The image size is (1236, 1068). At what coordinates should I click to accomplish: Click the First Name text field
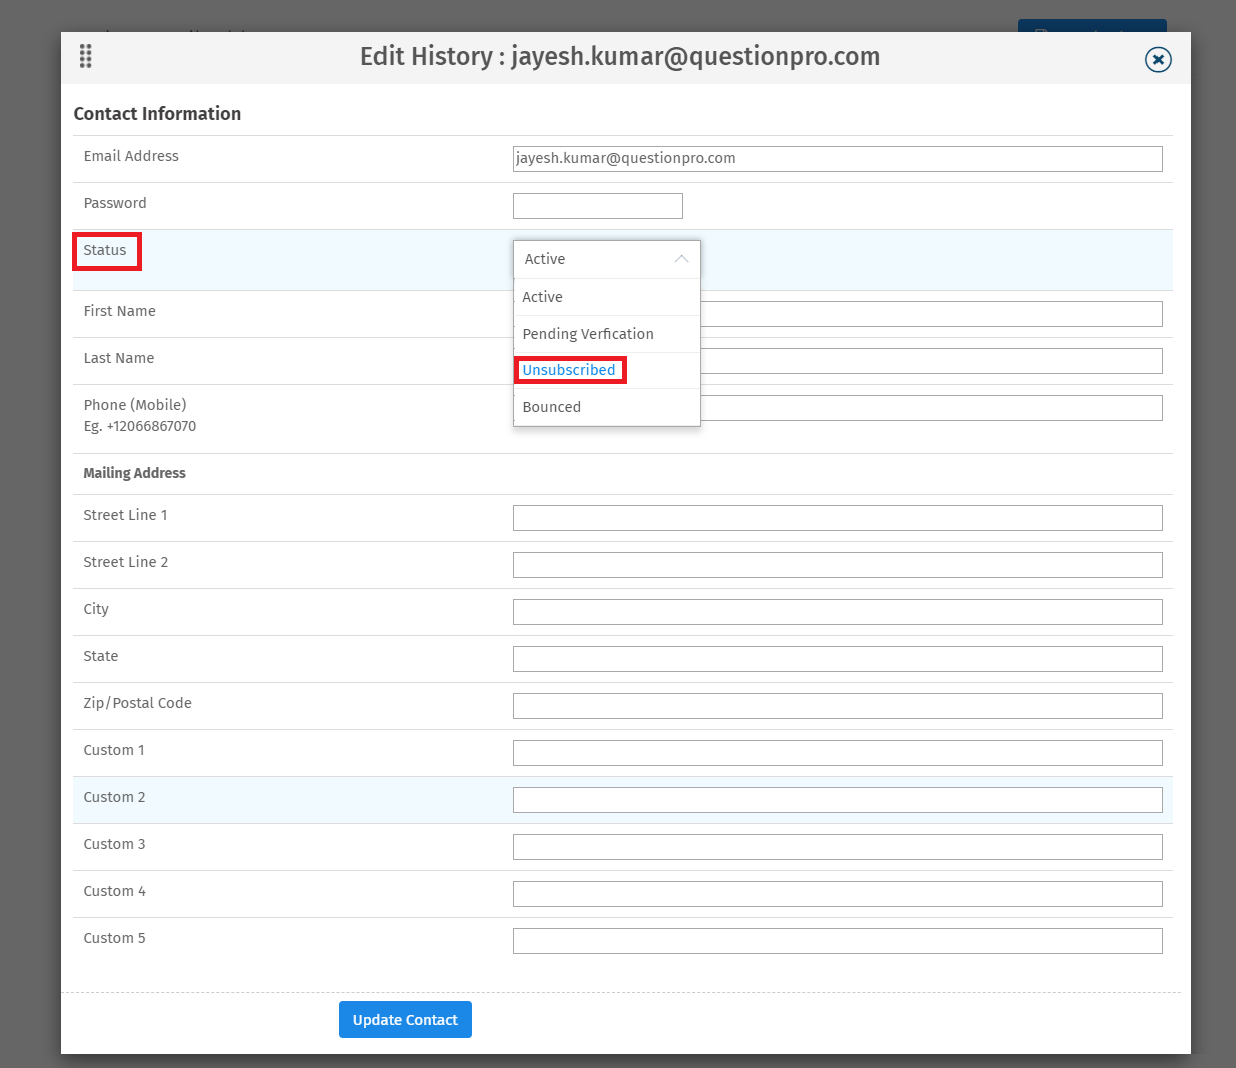click(x=900, y=313)
